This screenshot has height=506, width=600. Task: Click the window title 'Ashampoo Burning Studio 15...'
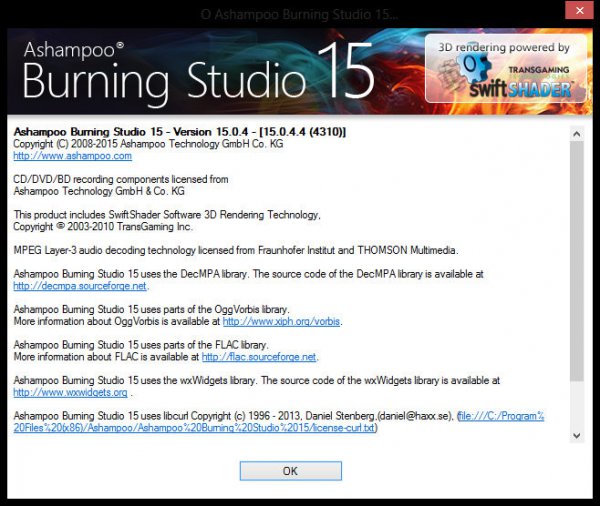300,15
